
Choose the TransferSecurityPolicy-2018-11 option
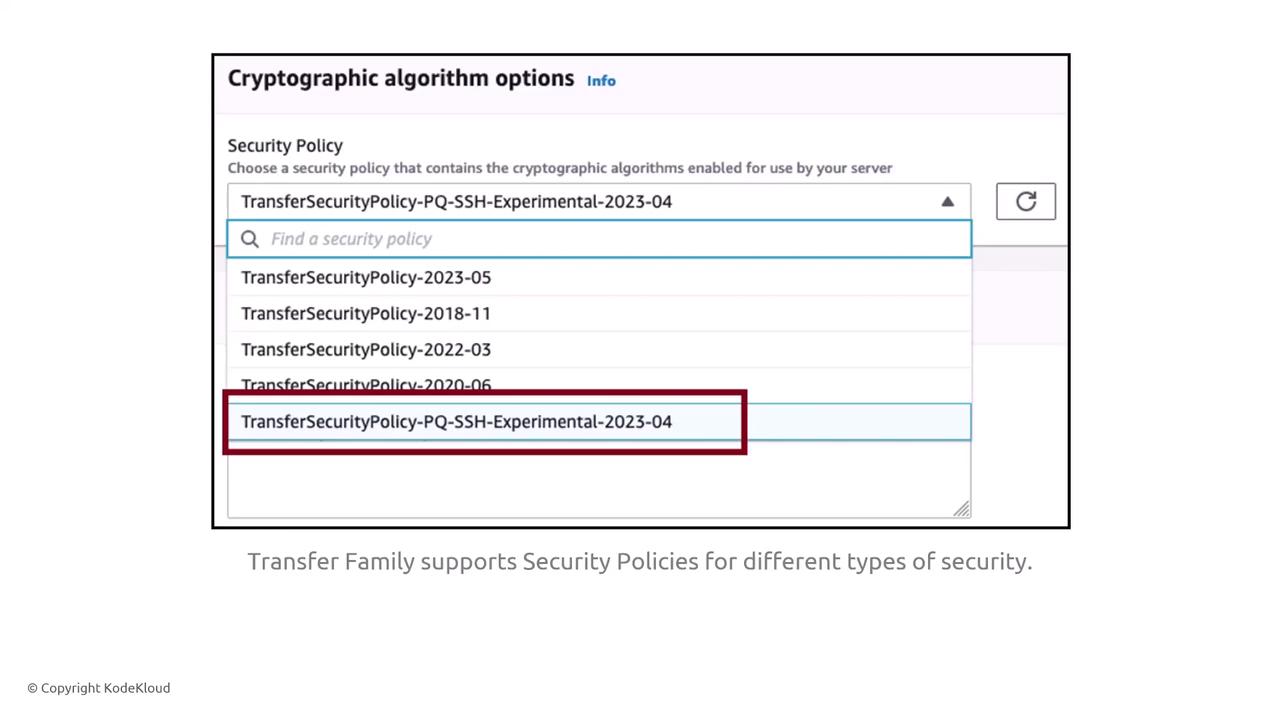[x=366, y=314]
